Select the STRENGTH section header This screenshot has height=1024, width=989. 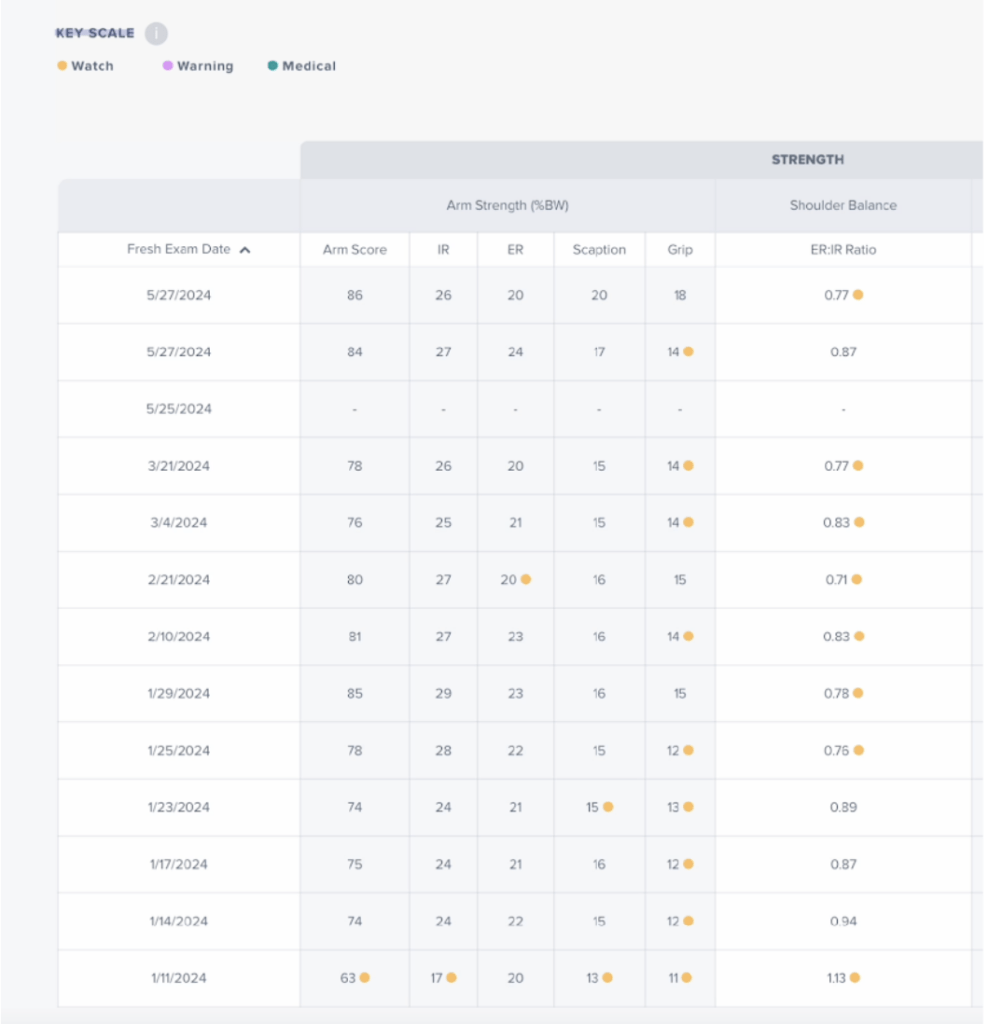coord(807,159)
